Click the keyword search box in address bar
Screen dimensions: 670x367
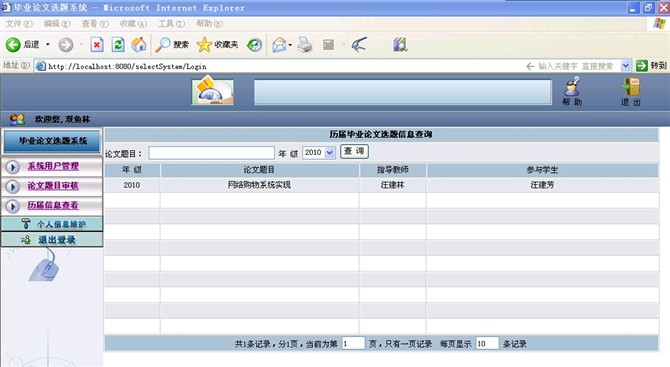(576, 66)
